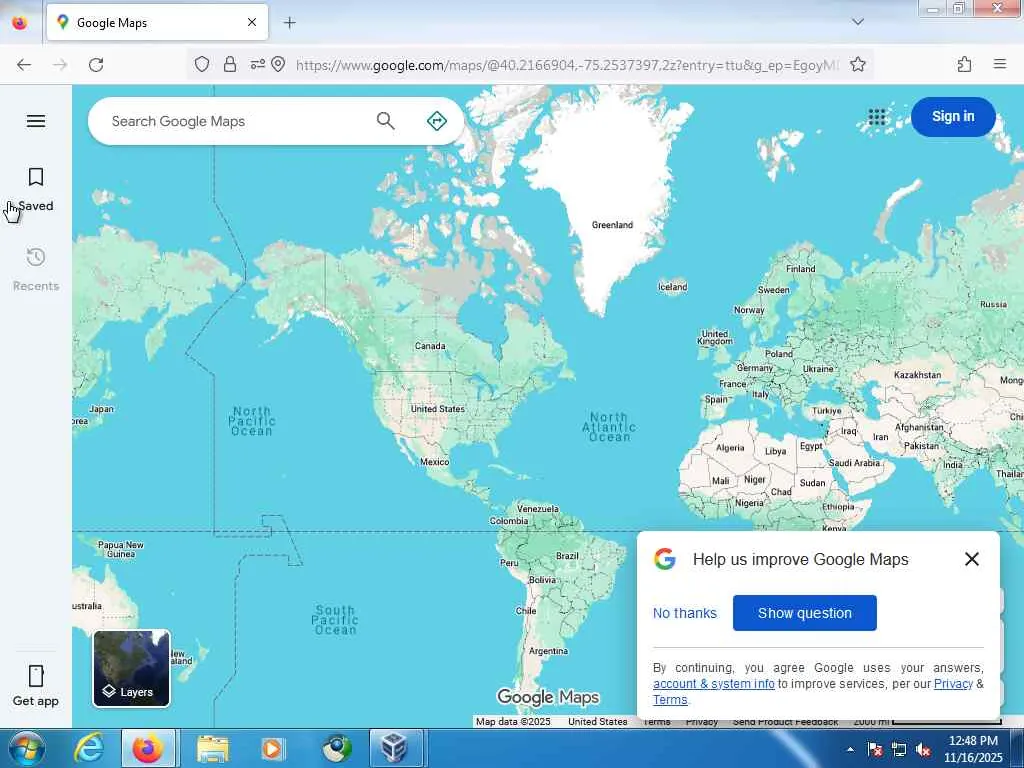Expand the list all tabs chevron
The height and width of the screenshot is (768, 1024).
(858, 22)
